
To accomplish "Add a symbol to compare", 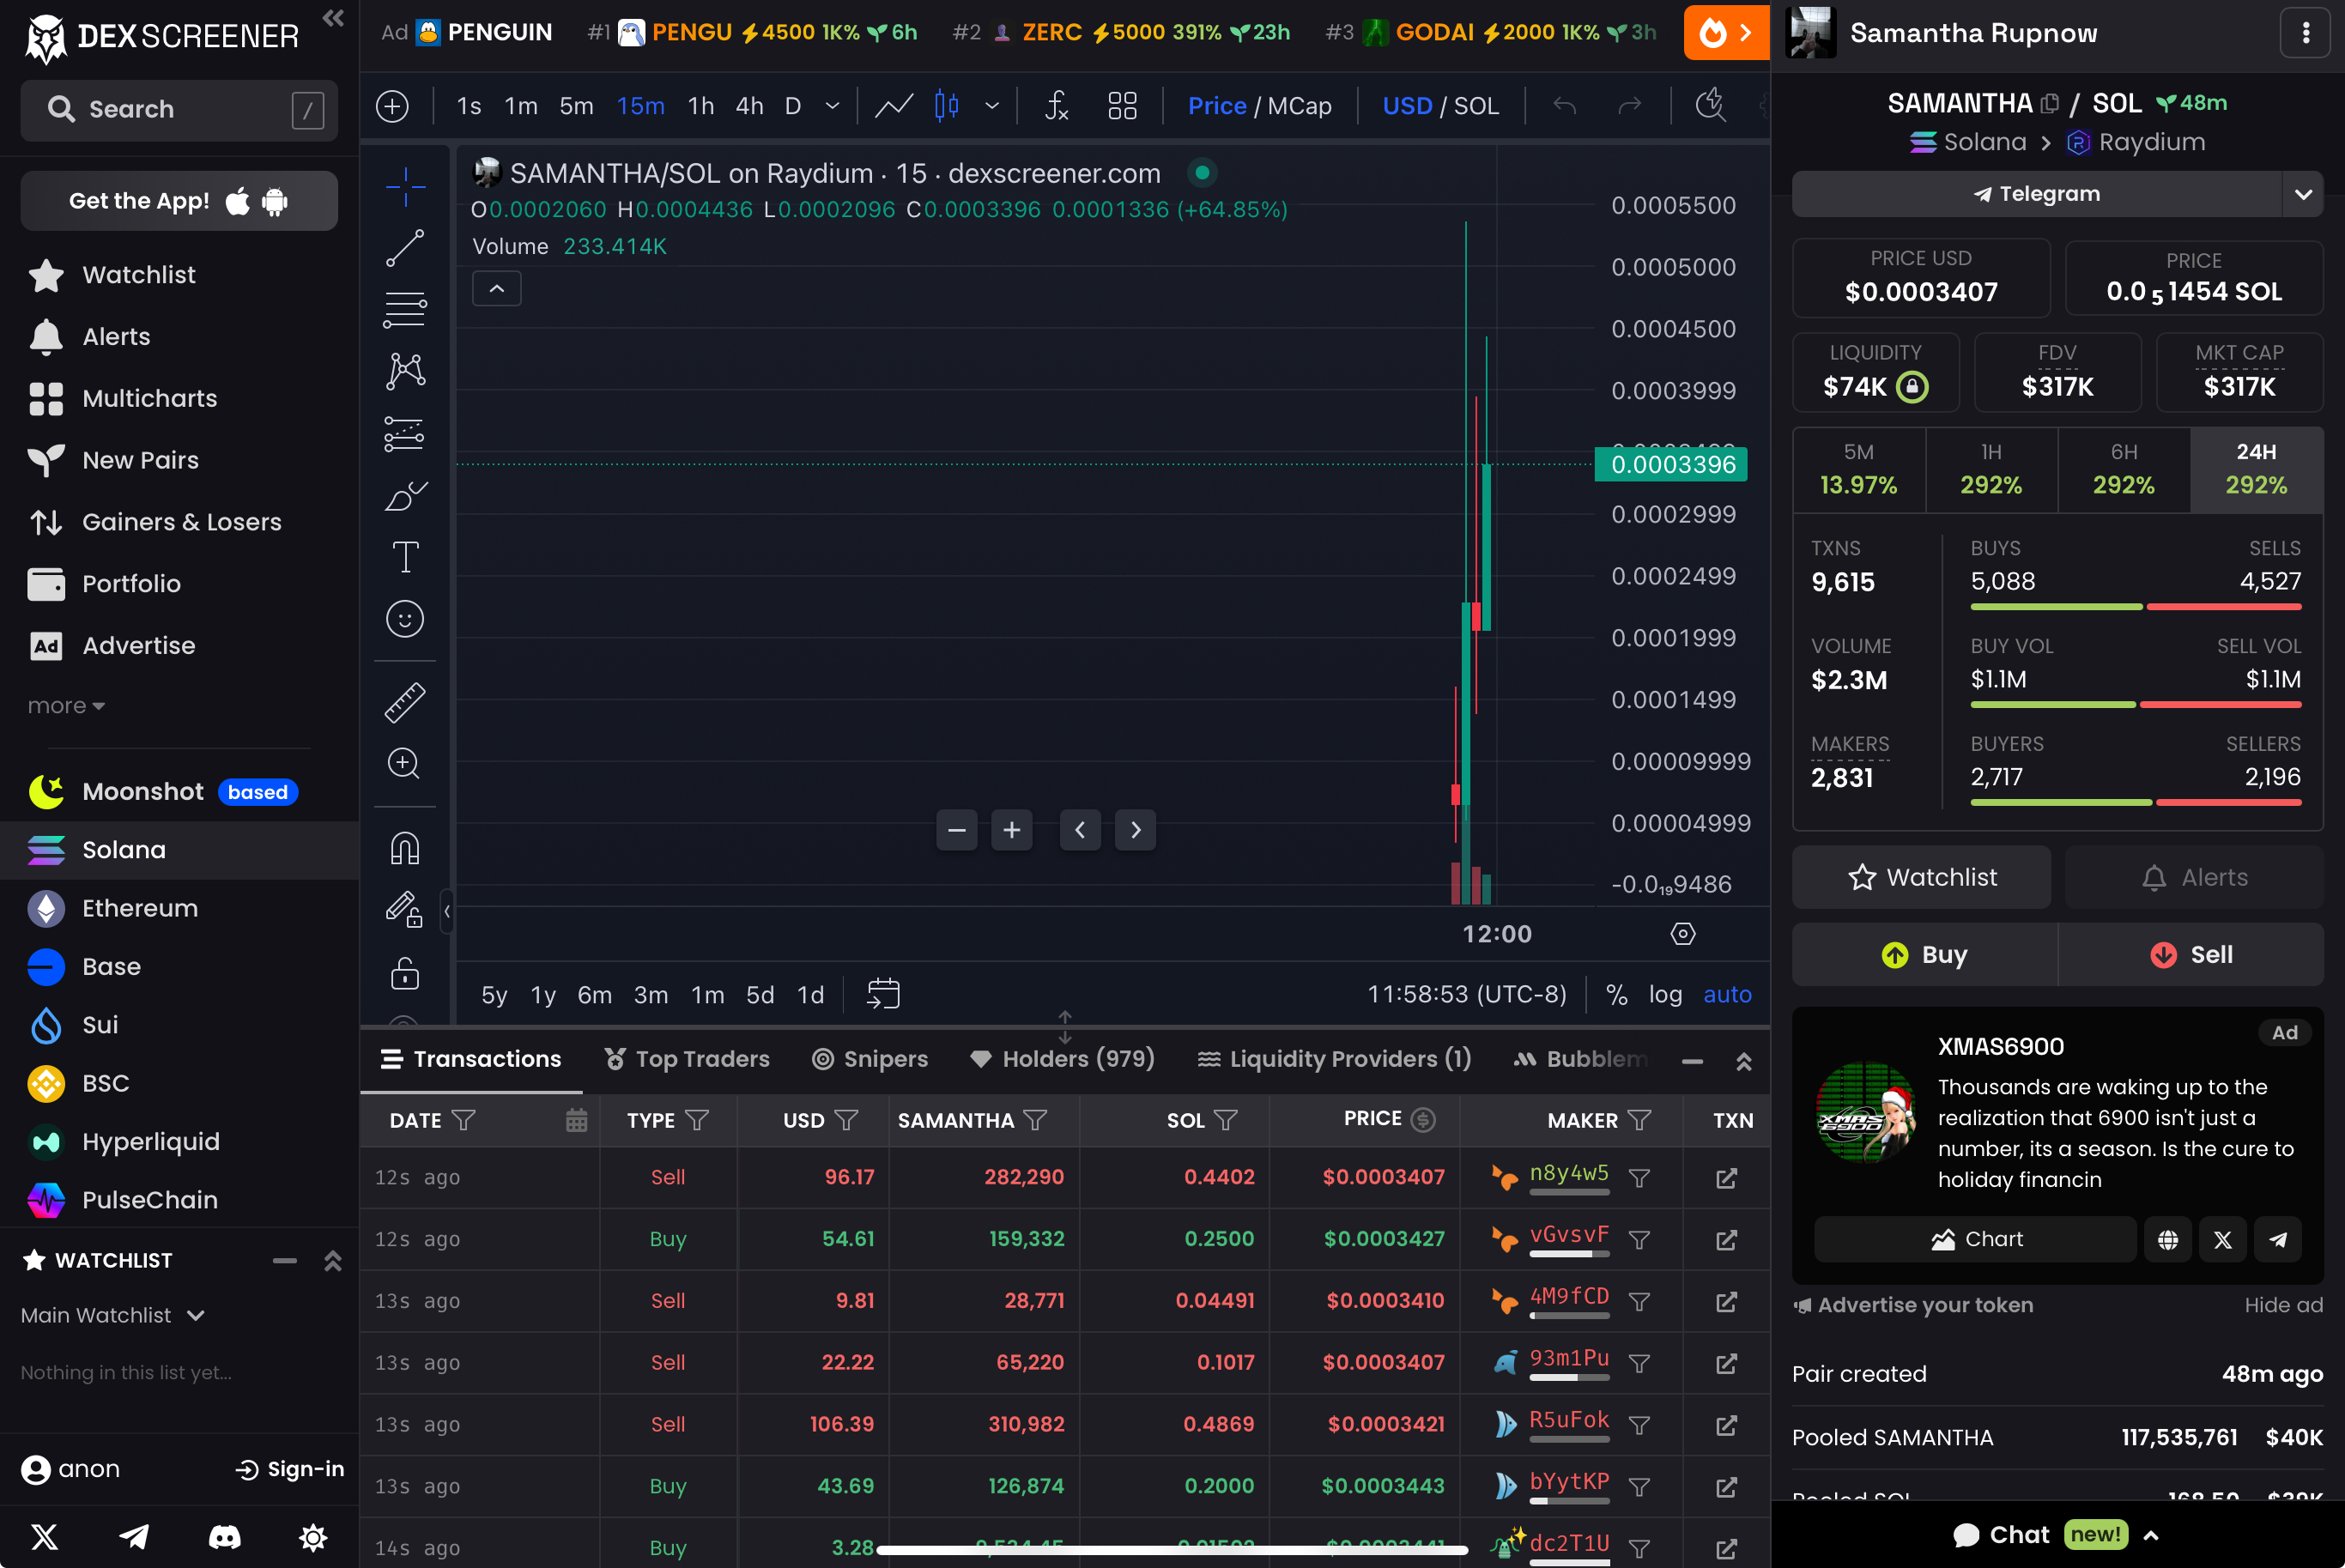I will [392, 105].
